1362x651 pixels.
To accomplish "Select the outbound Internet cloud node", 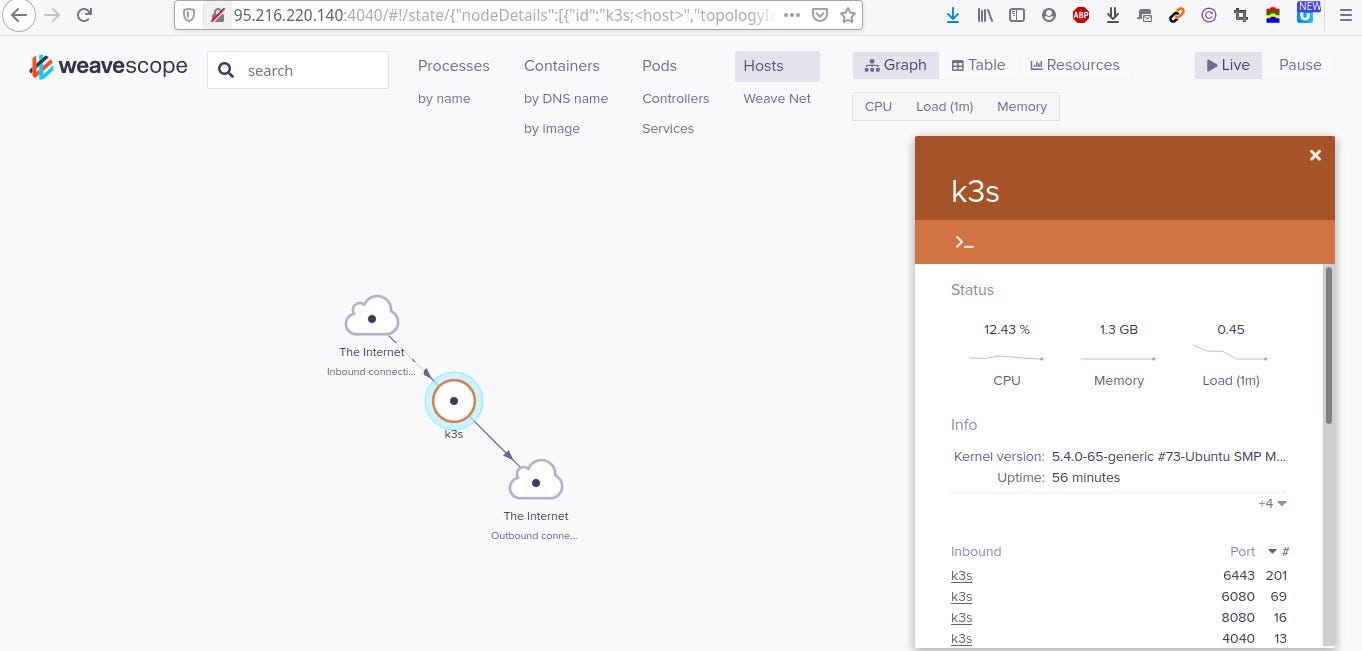I will (x=536, y=480).
